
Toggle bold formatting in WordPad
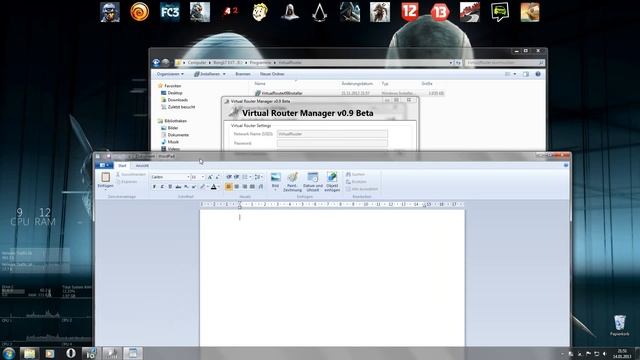pyautogui.click(x=154, y=187)
